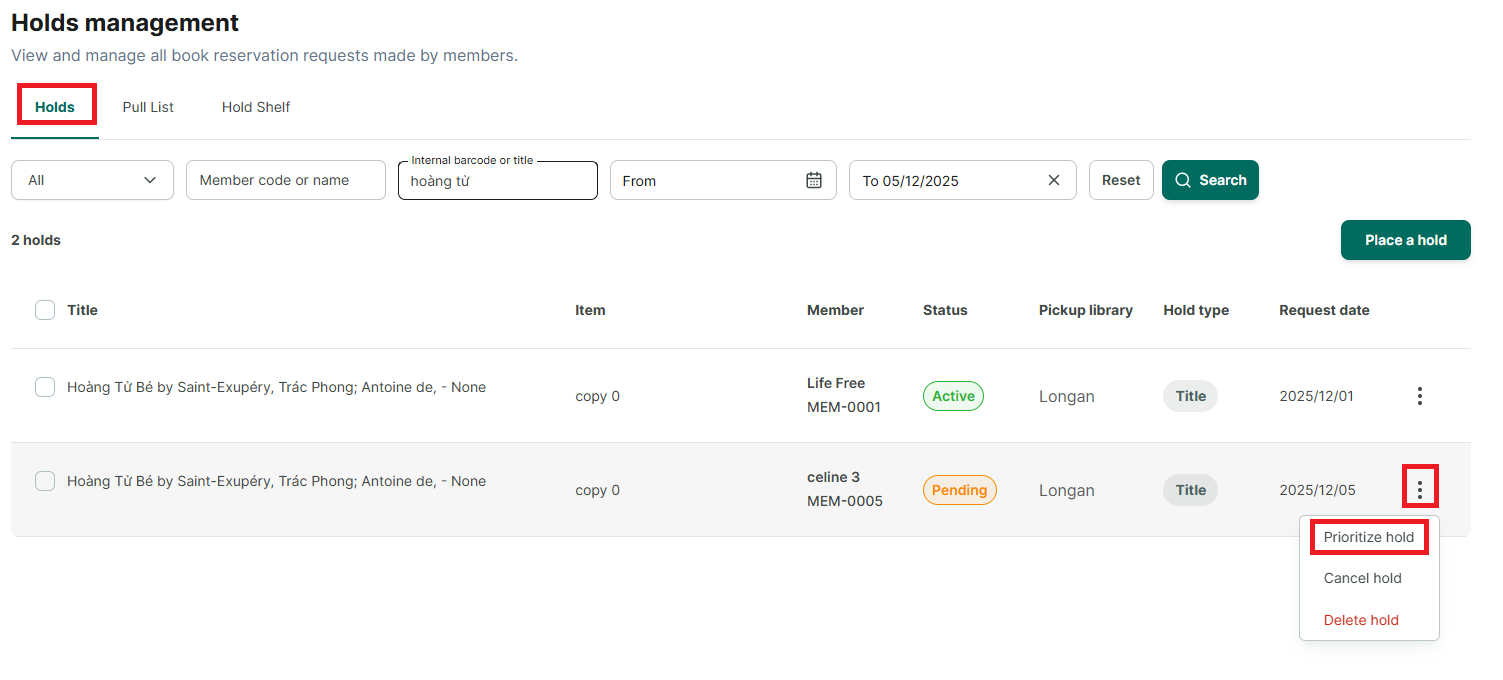Click member name celine 3

coord(833,477)
